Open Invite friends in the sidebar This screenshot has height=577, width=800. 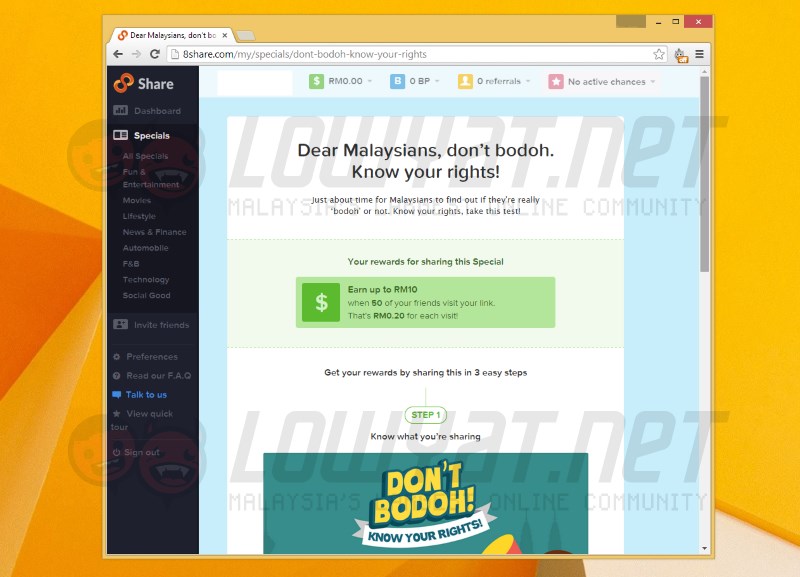coord(160,325)
